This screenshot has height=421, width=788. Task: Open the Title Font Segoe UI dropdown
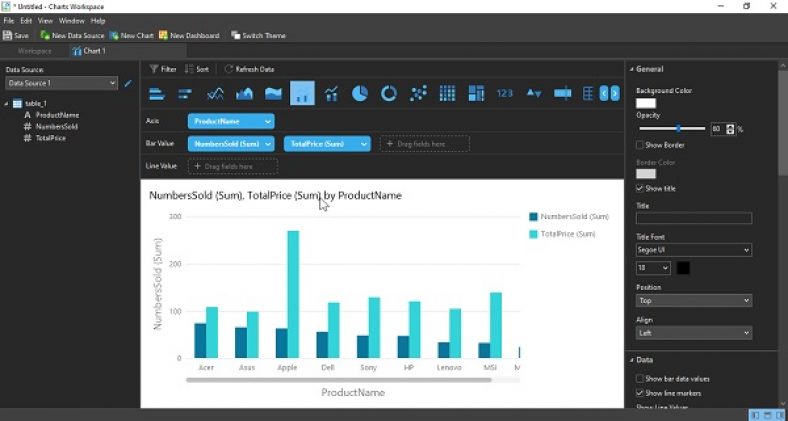(693, 249)
